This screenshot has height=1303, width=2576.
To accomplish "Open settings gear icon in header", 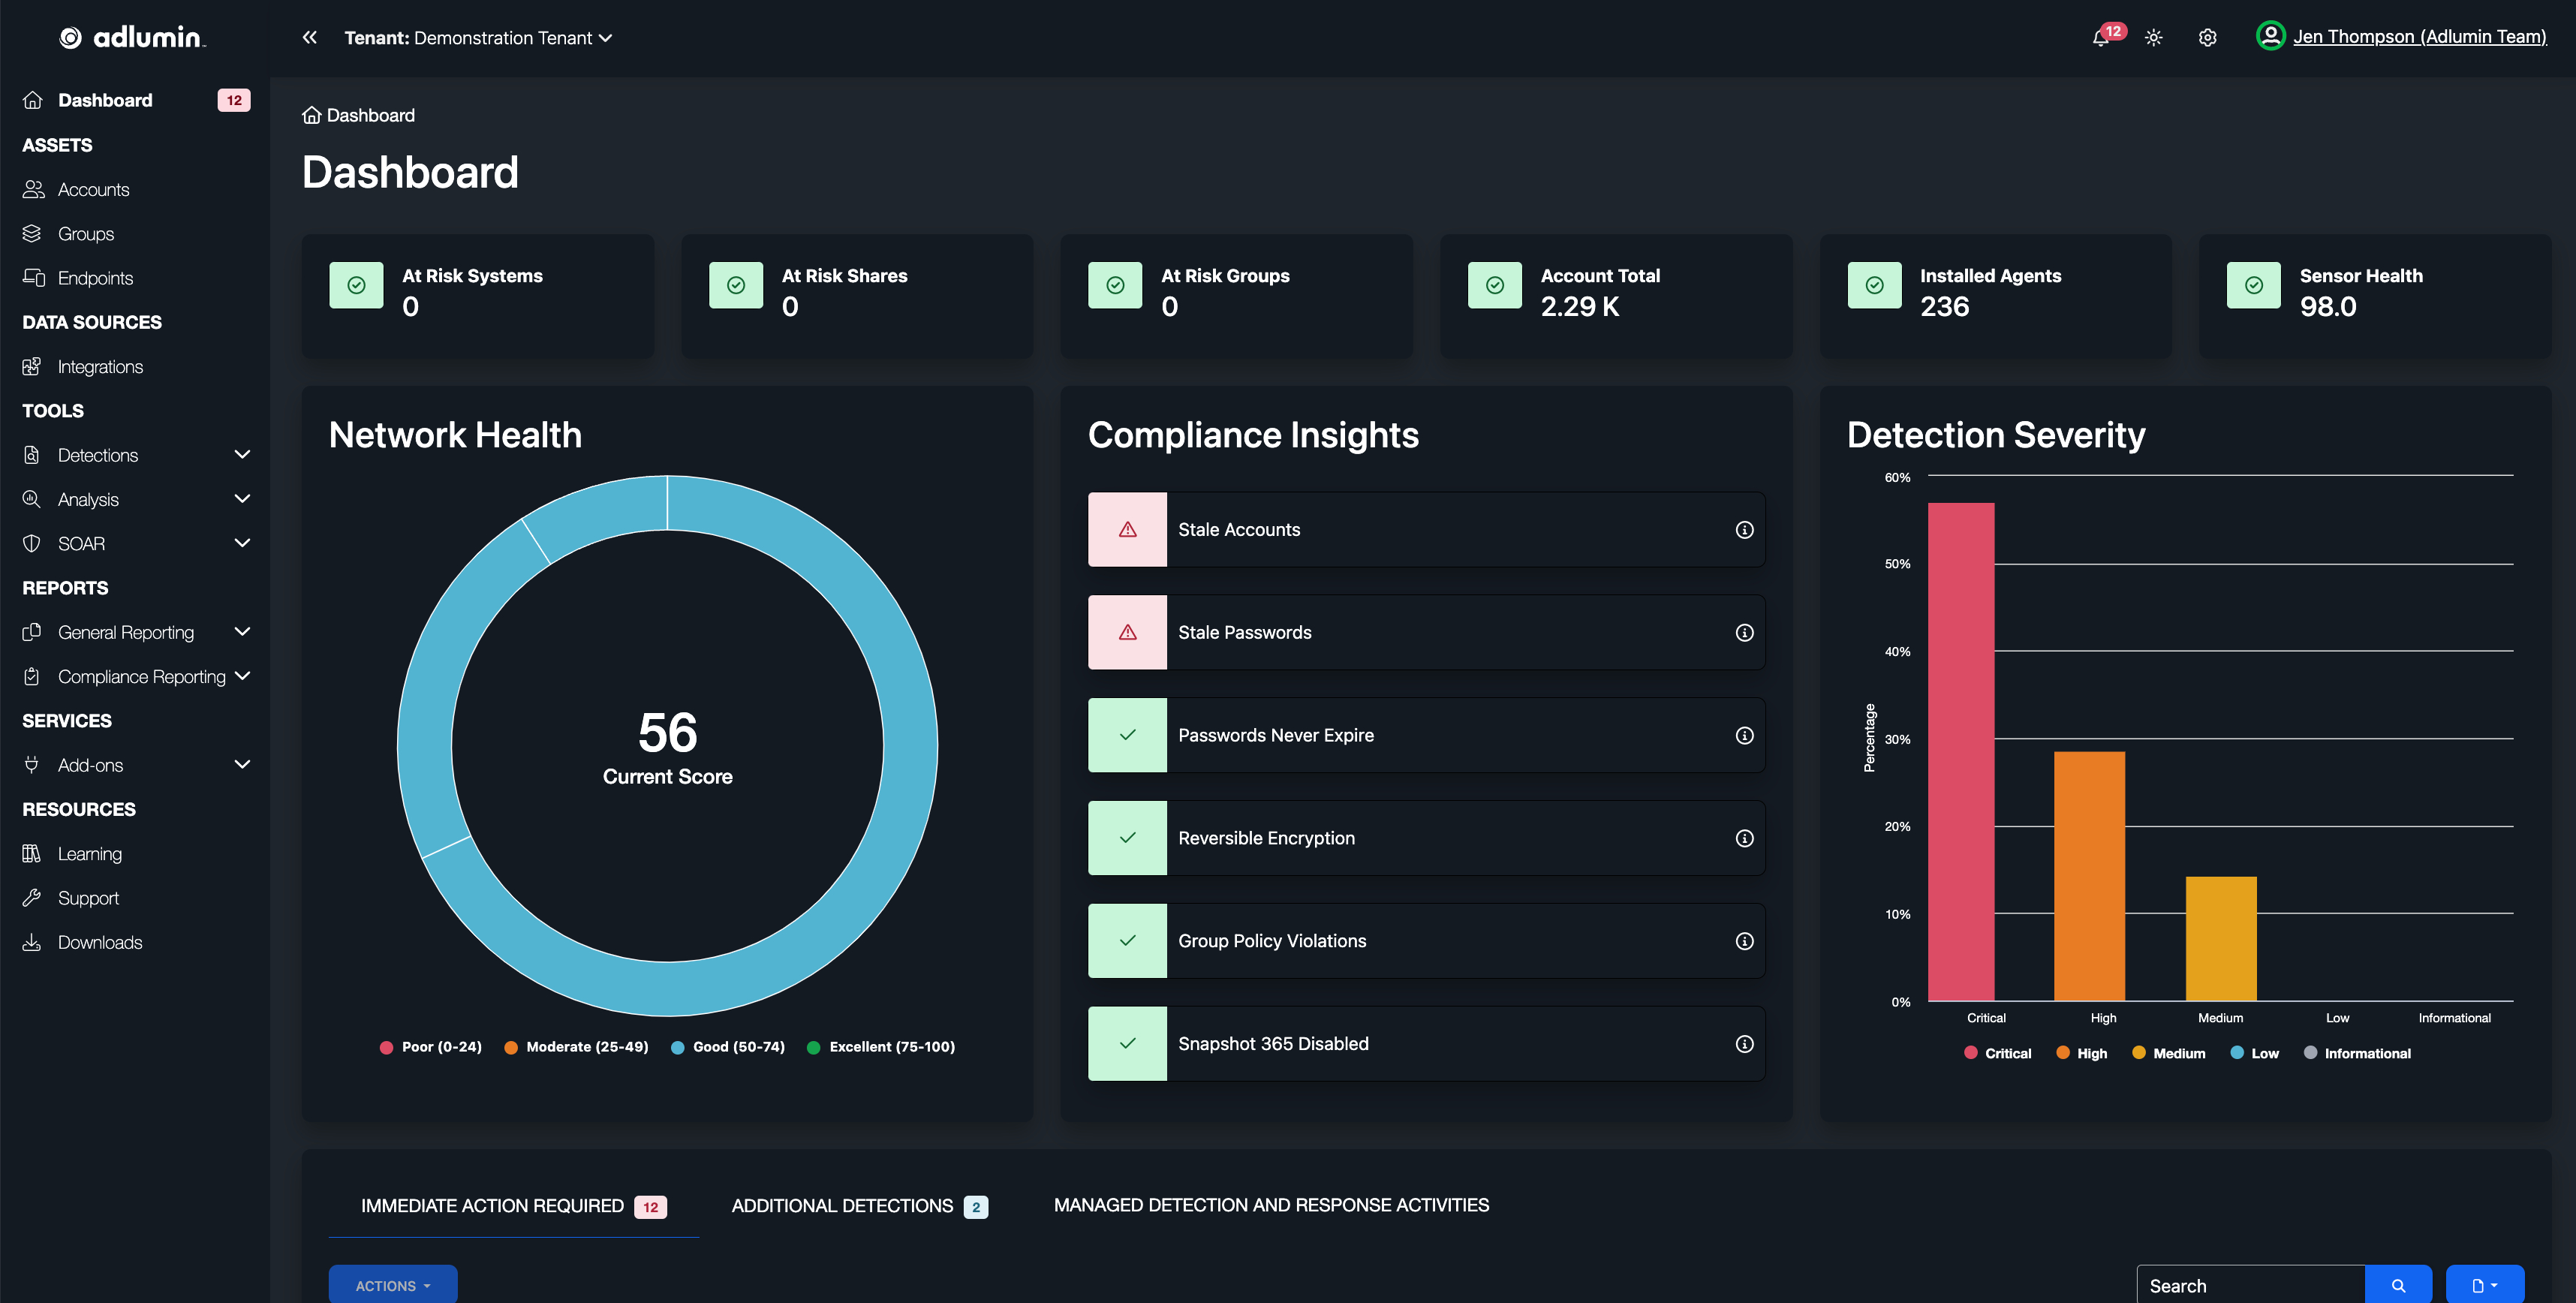I will pos(2207,38).
